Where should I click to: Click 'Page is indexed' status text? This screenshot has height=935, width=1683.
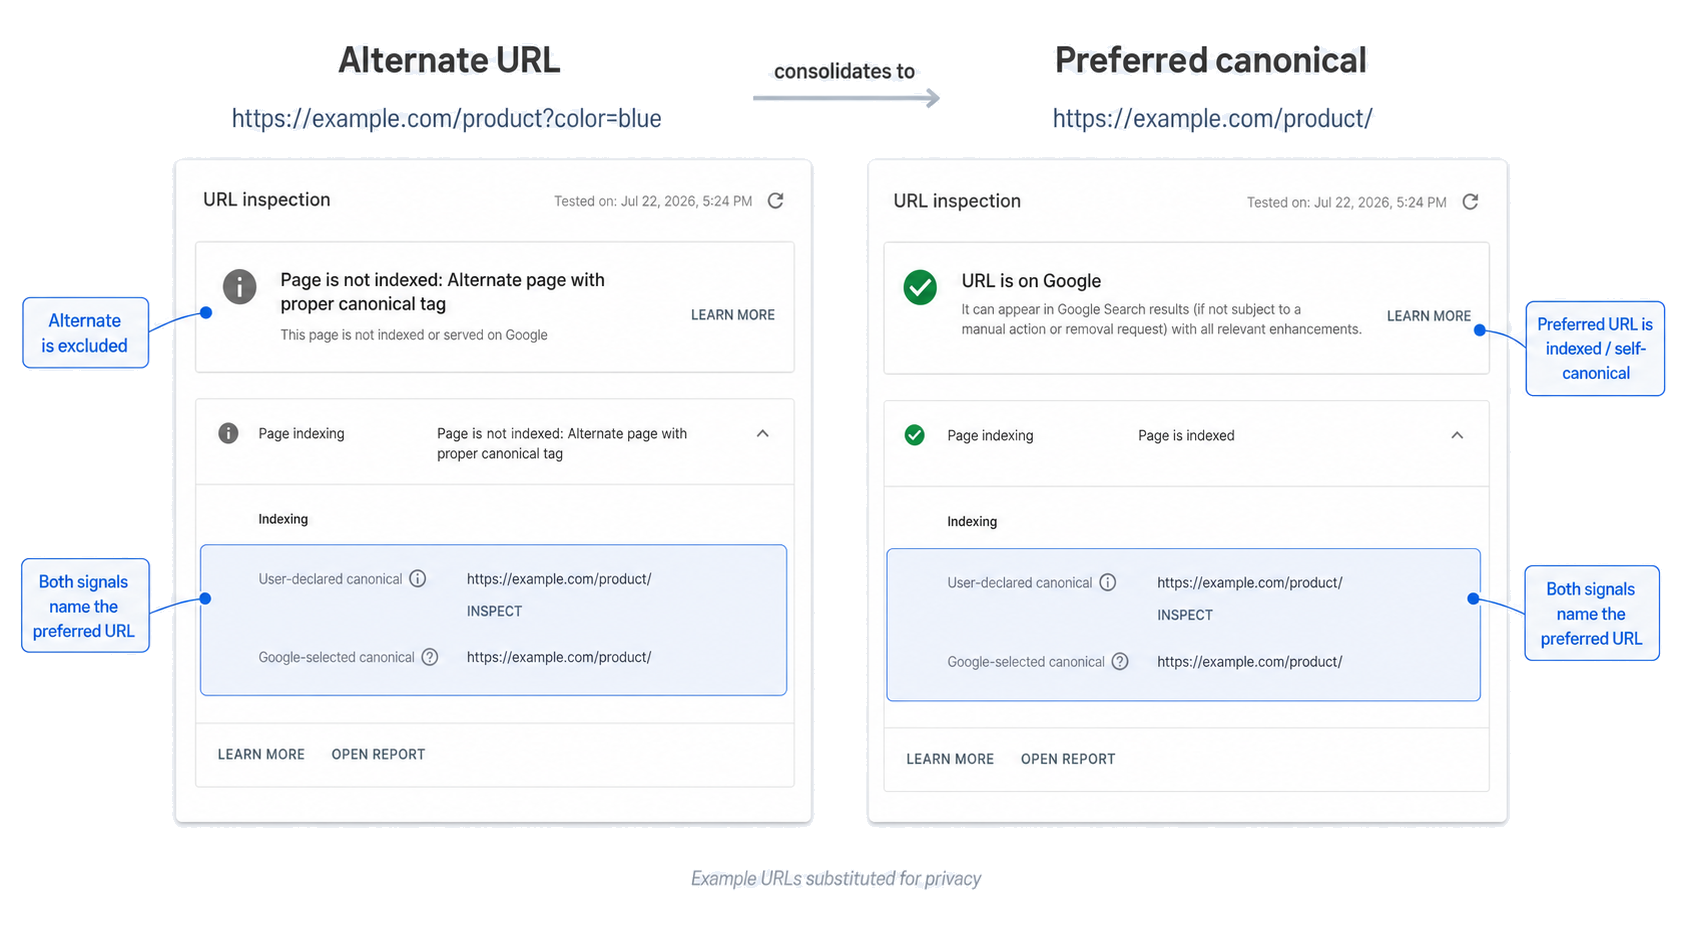tap(1186, 436)
